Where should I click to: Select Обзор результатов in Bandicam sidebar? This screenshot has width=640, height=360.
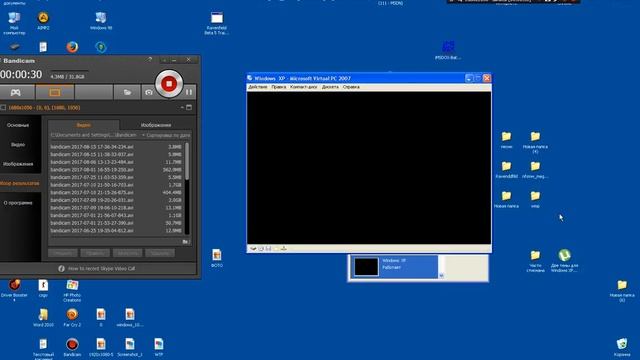pos(20,183)
